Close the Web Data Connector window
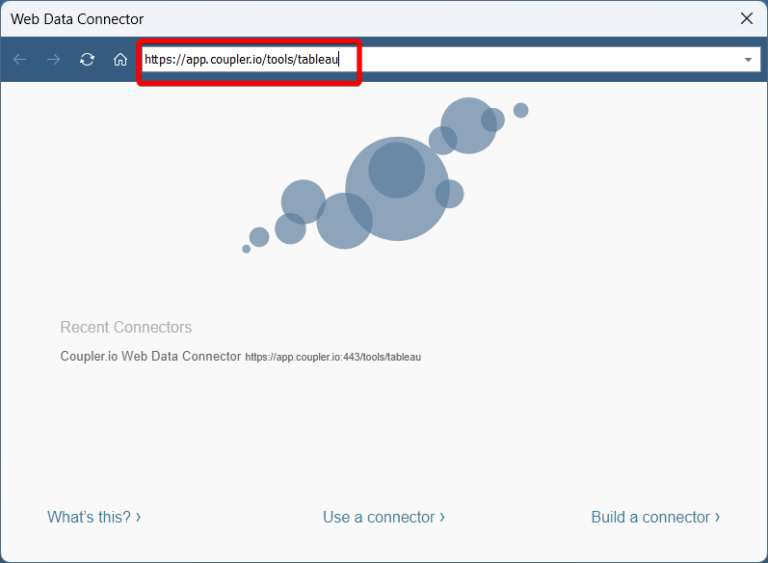This screenshot has height=563, width=768. (x=746, y=18)
